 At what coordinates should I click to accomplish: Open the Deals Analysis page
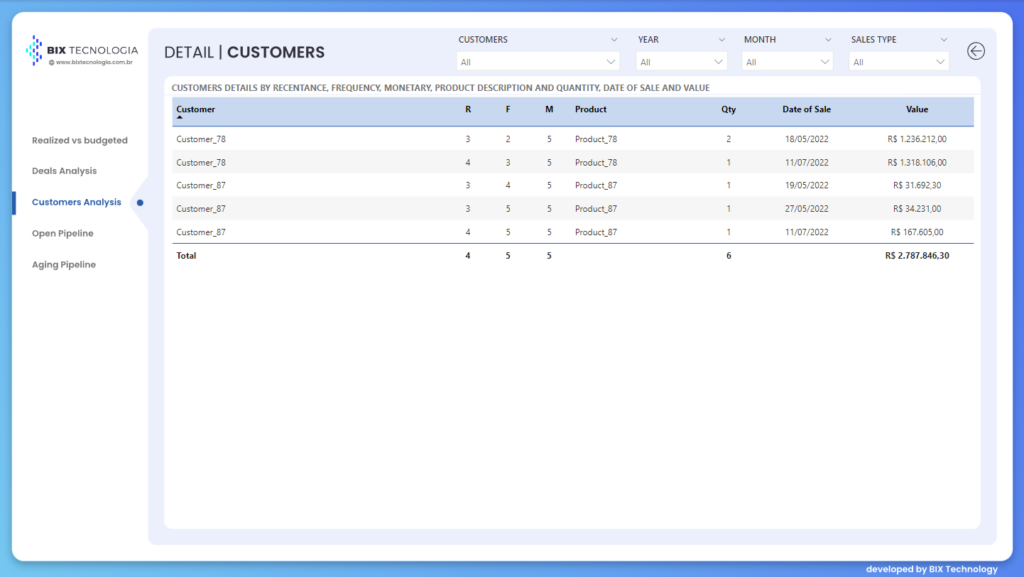pos(64,171)
